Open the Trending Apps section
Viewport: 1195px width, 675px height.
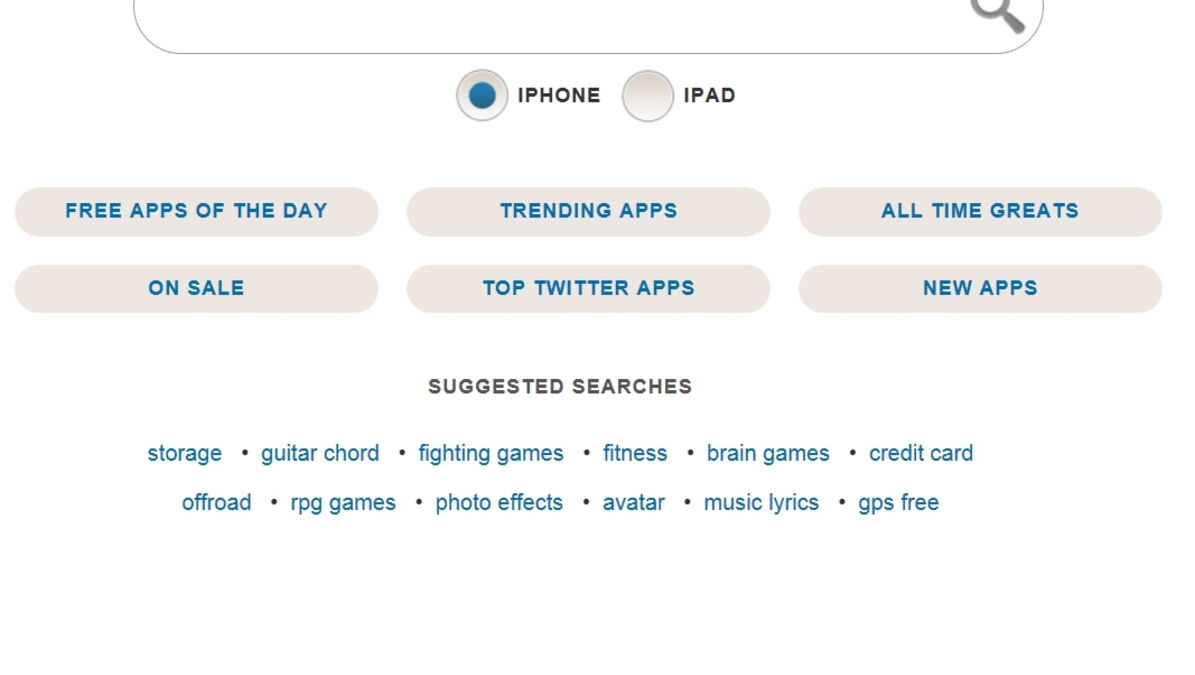tap(588, 210)
